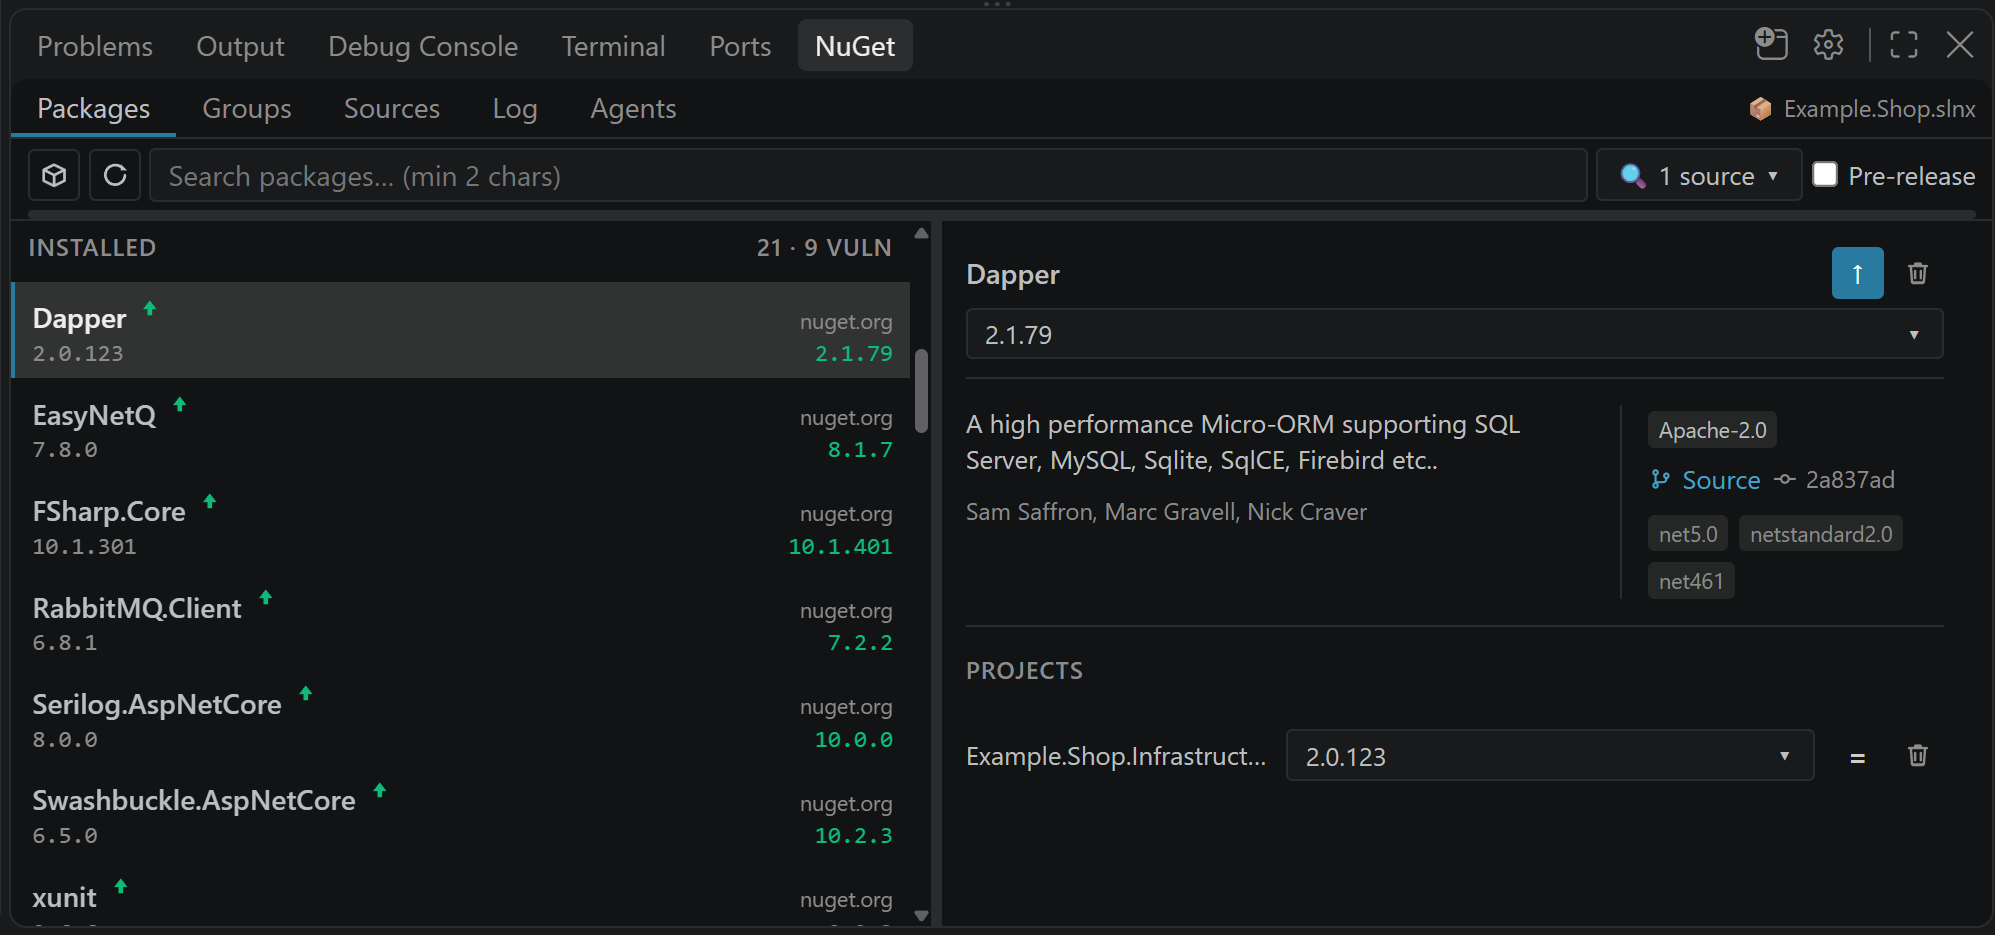Click the netstandard2.0 framework badge

click(1821, 534)
